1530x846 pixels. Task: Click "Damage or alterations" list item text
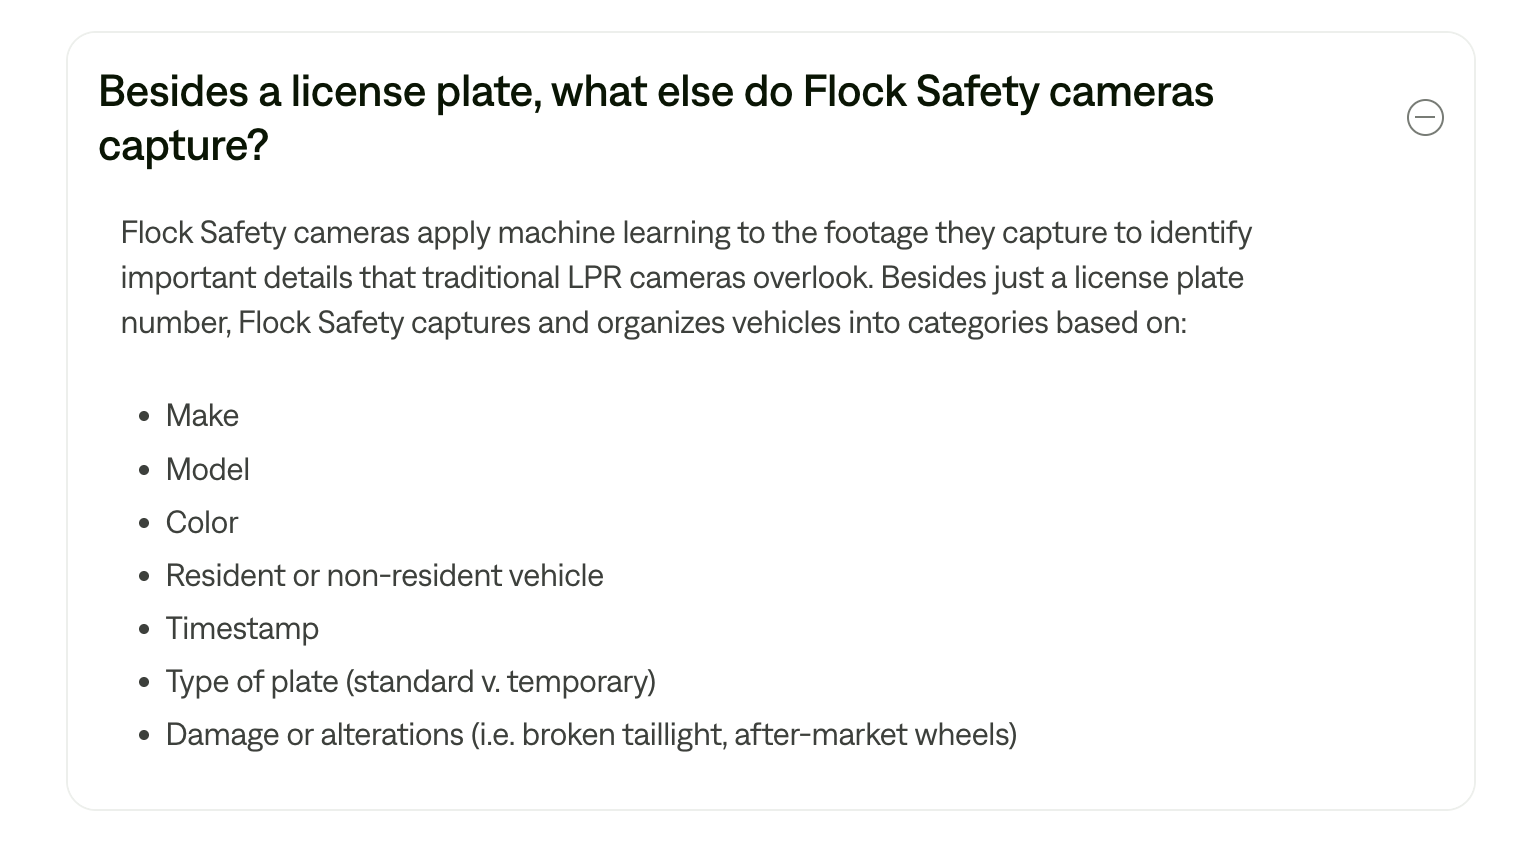(314, 735)
